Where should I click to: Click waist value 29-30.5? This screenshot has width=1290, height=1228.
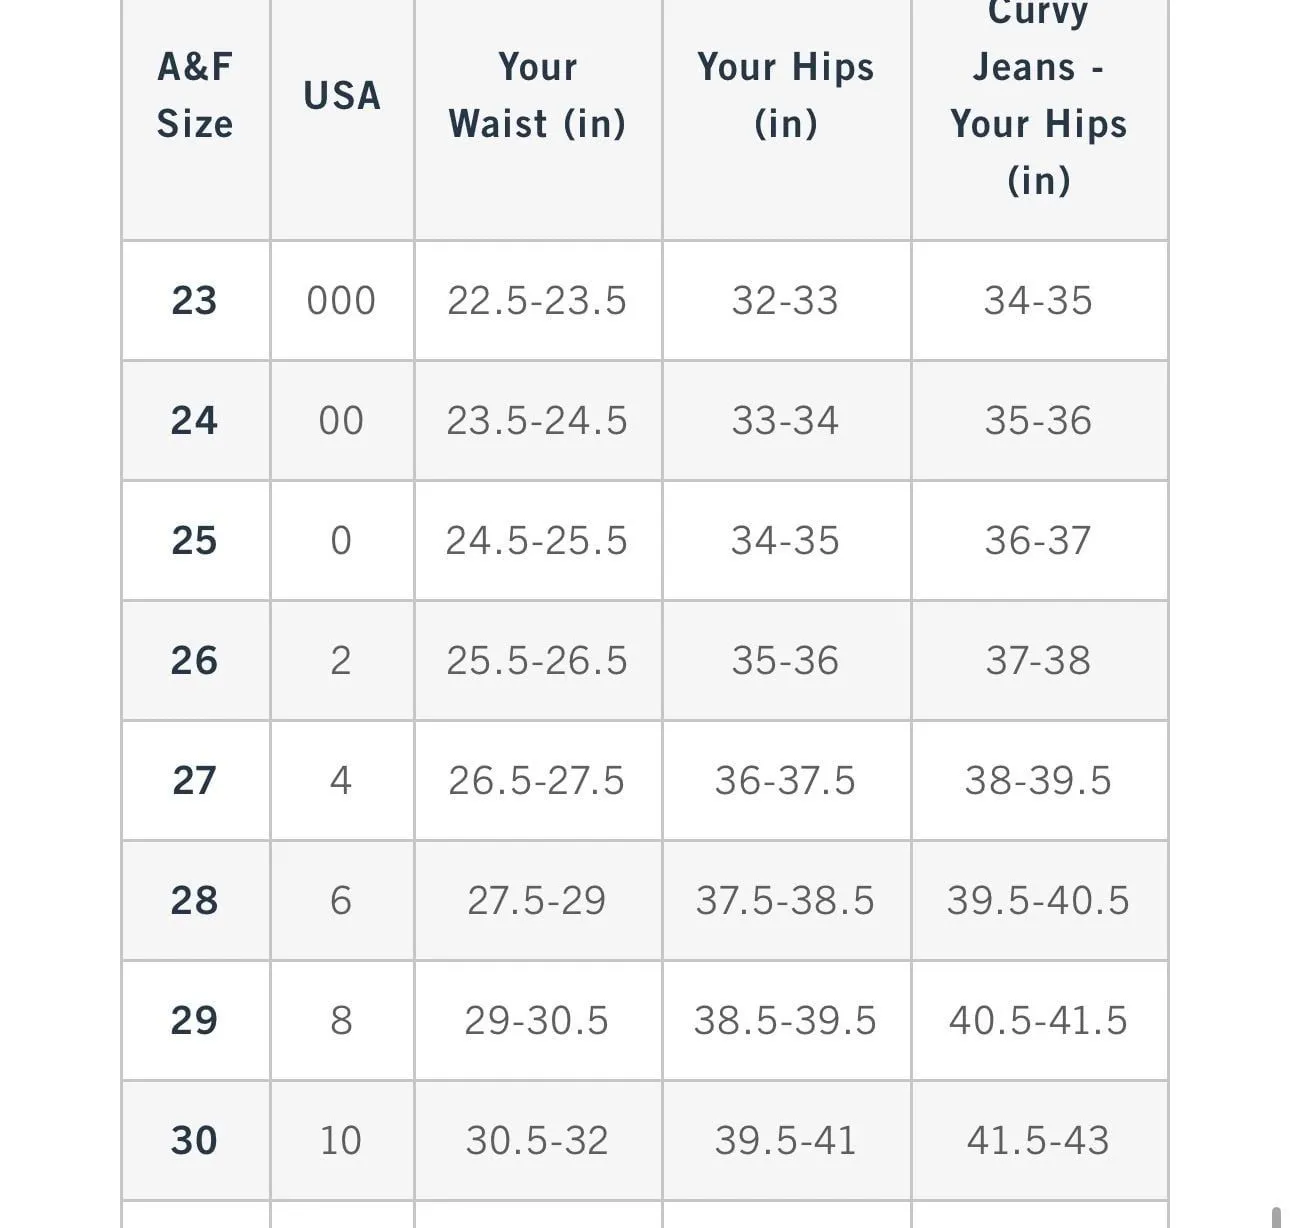click(537, 1020)
